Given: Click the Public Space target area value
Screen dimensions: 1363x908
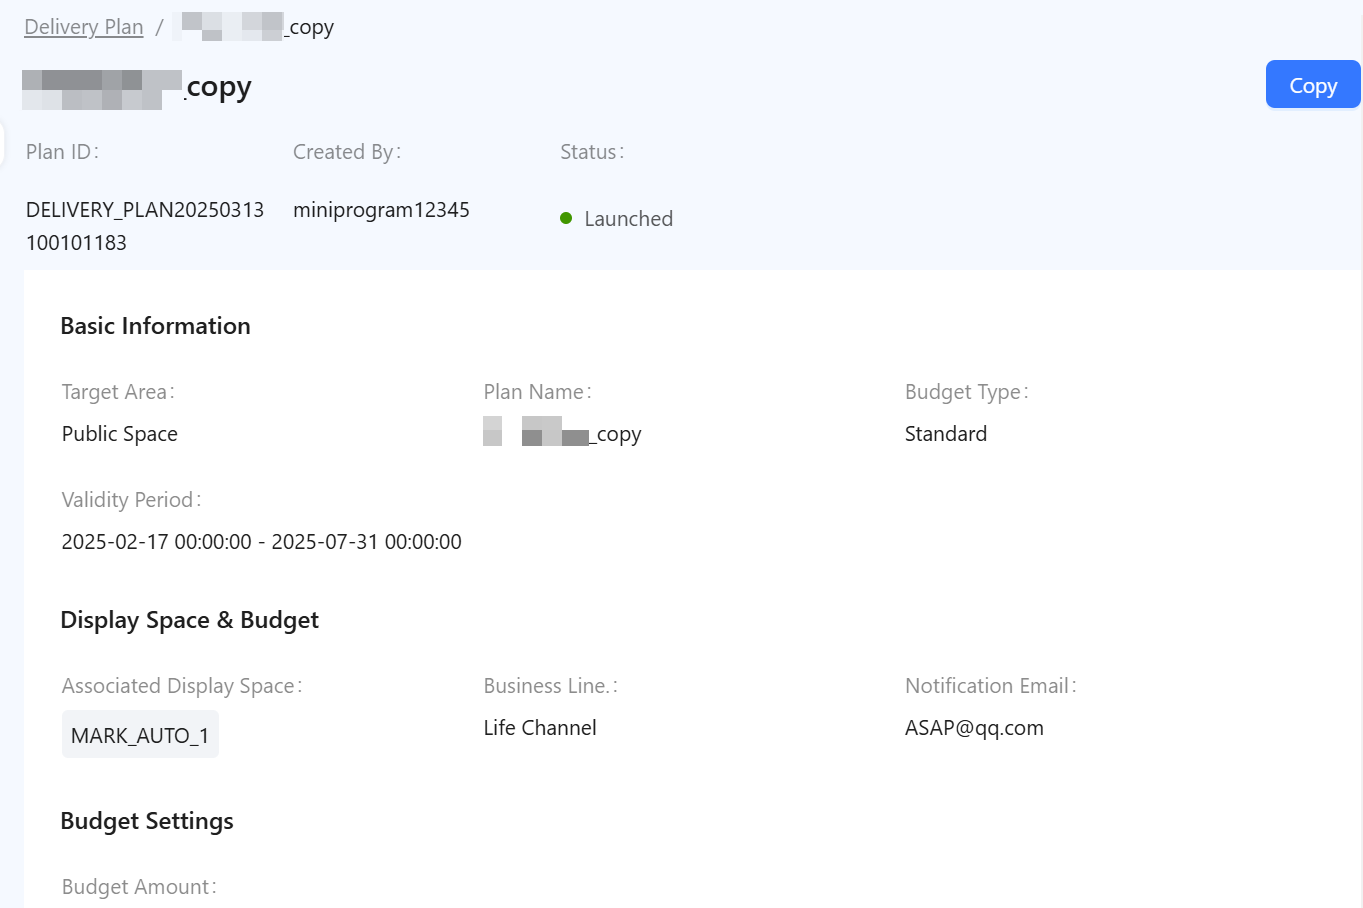Looking at the screenshot, I should pos(120,434).
